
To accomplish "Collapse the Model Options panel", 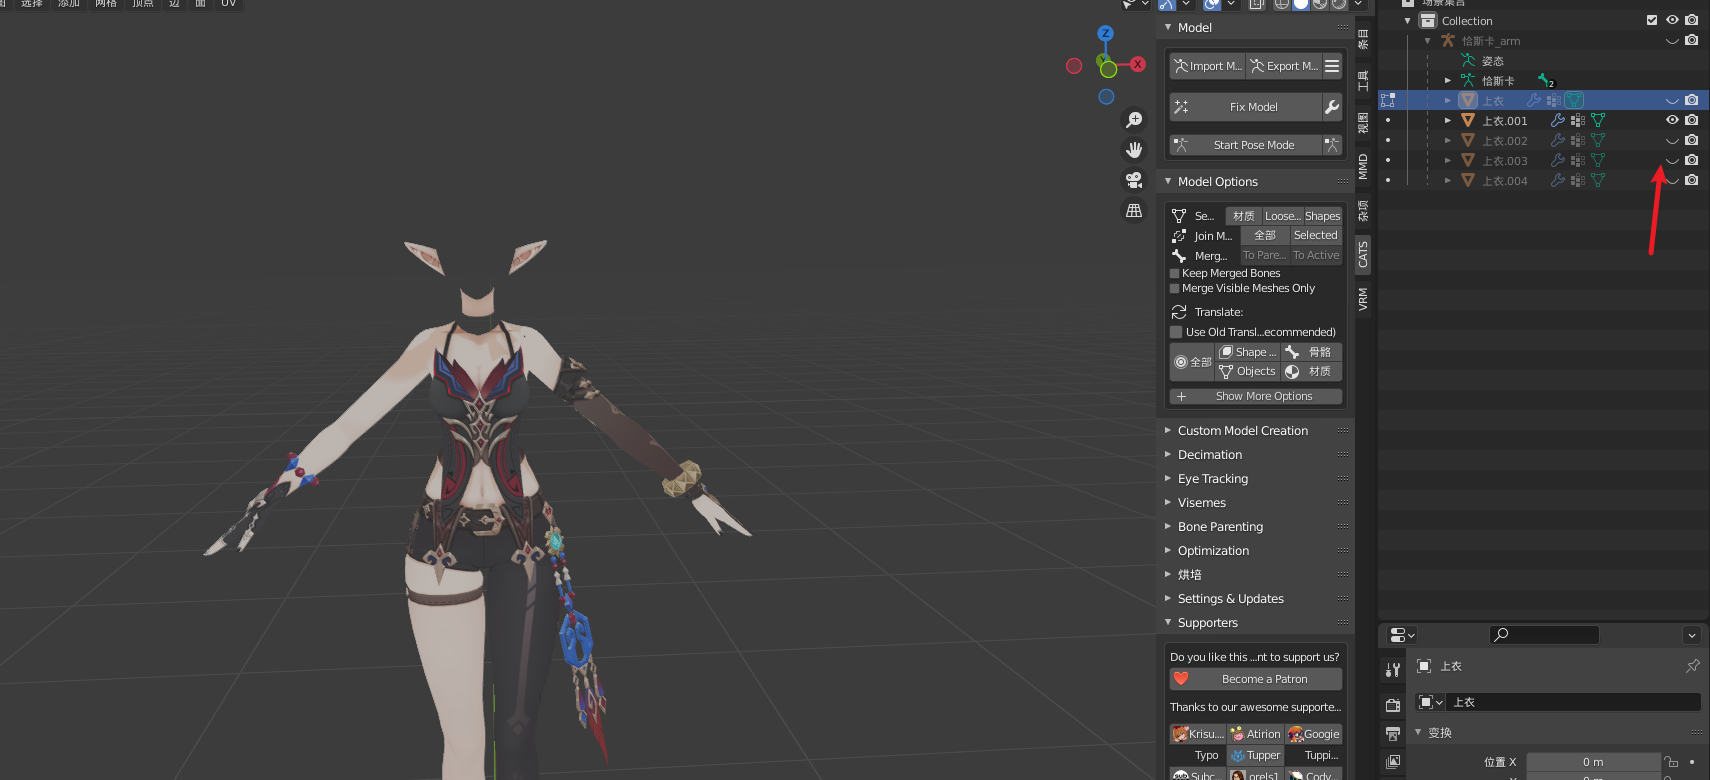I will [1168, 181].
